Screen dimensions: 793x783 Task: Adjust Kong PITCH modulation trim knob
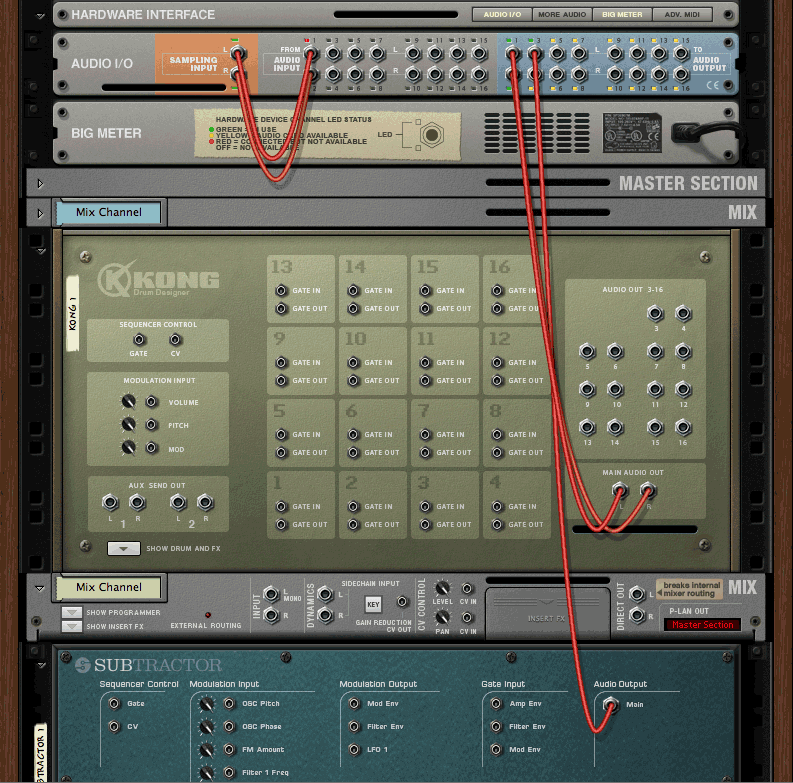[x=128, y=424]
